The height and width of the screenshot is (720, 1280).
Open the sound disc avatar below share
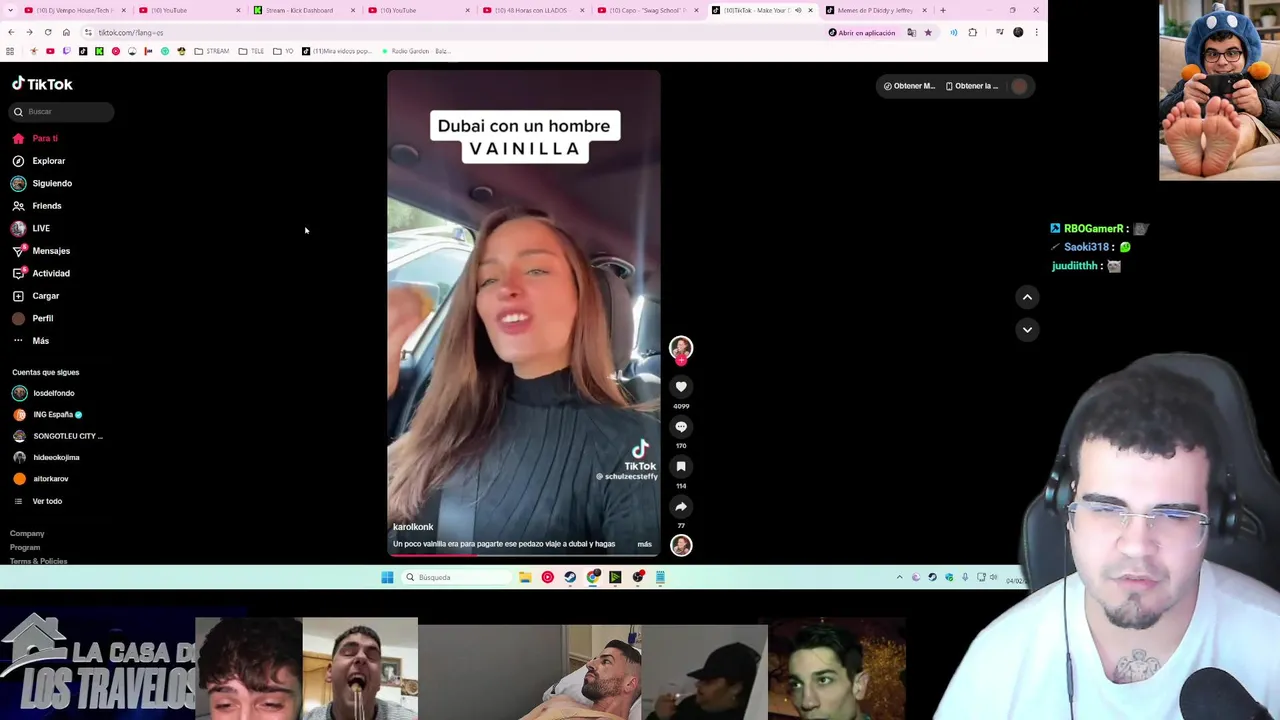(681, 545)
